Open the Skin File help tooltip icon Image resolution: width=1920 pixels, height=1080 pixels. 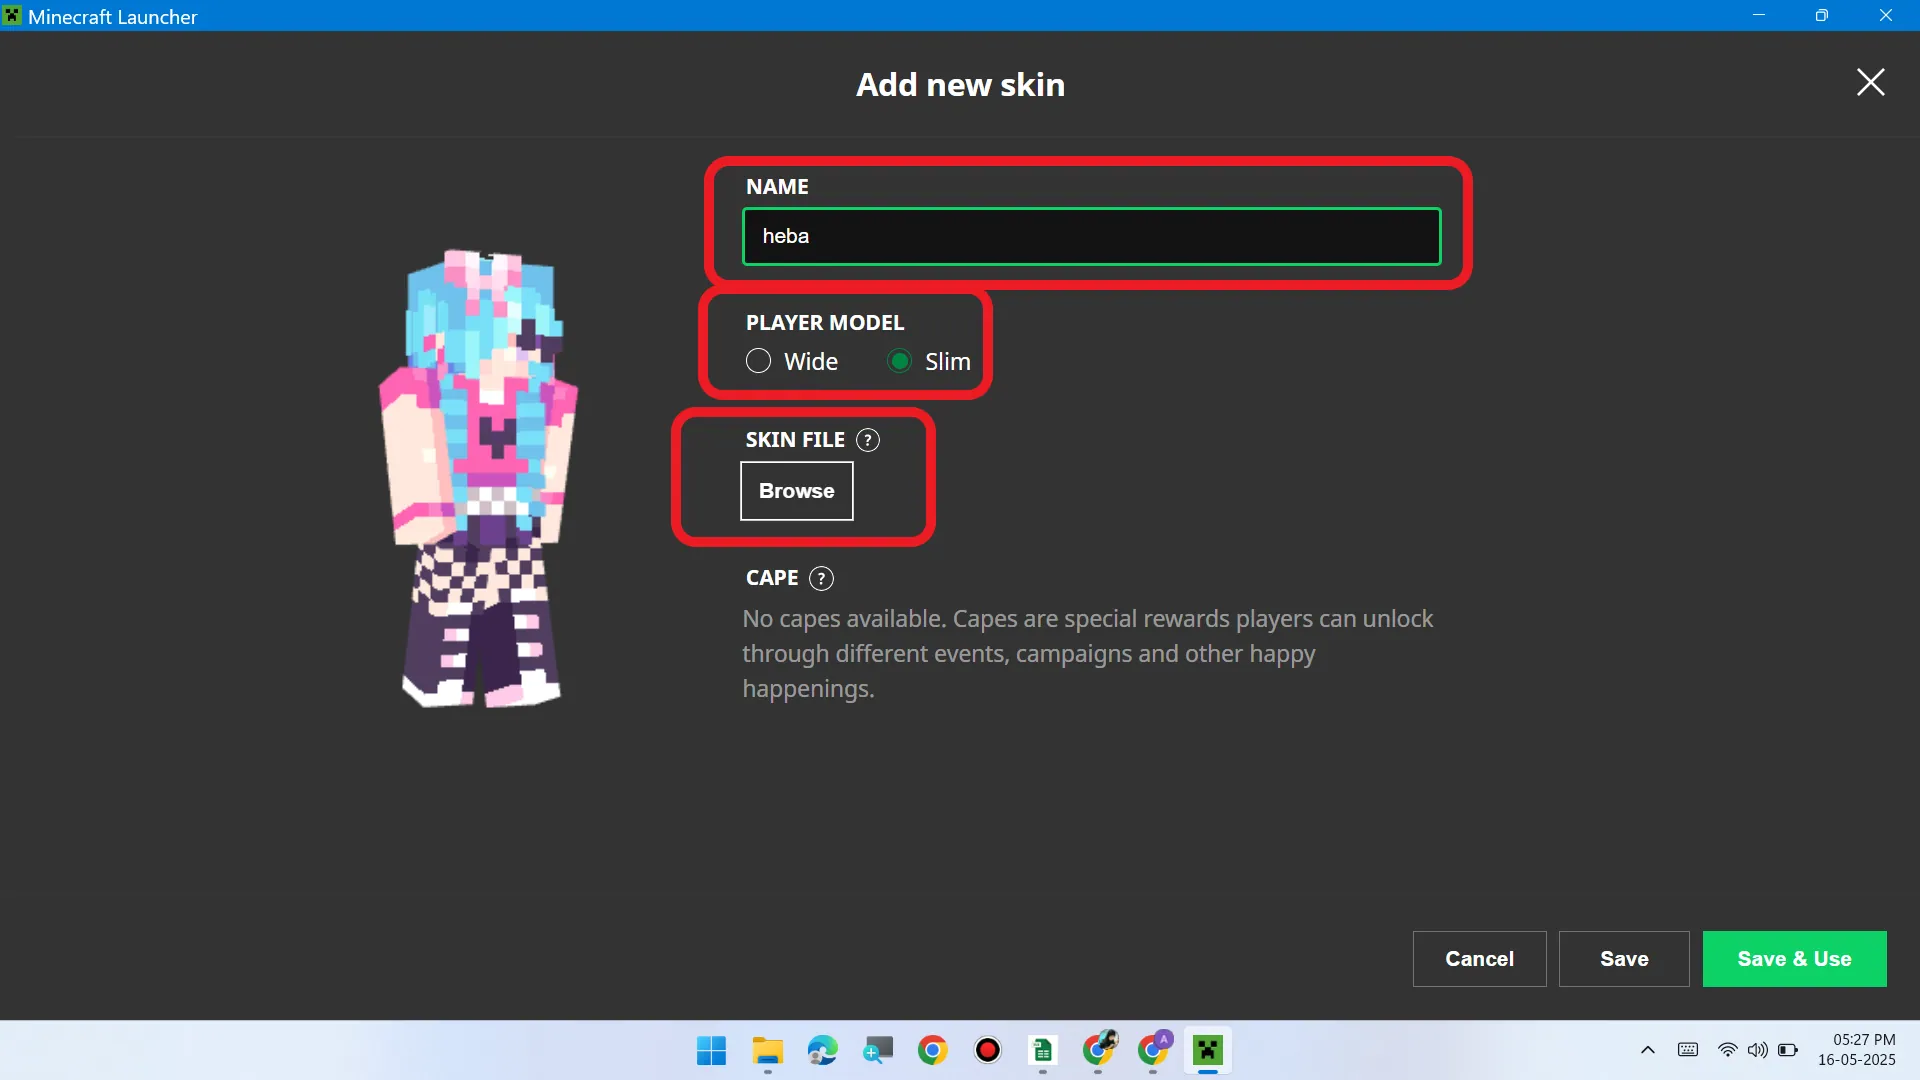[x=868, y=440]
